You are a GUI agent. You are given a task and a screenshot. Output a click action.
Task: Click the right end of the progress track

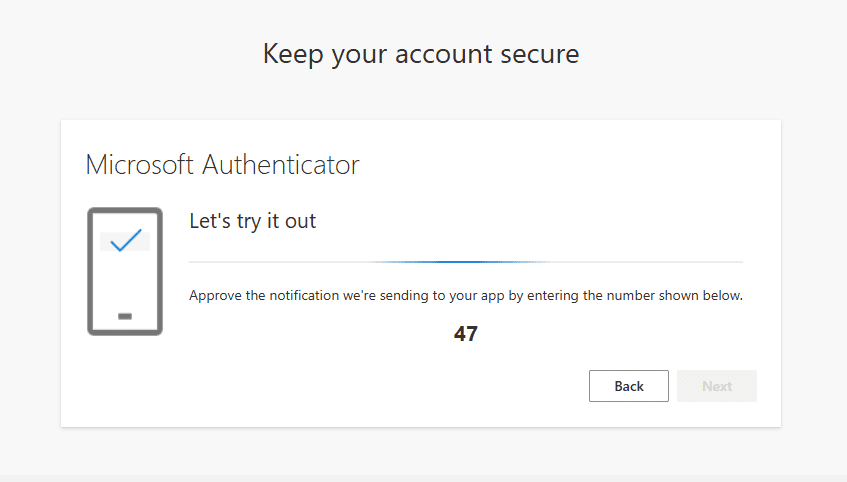point(738,262)
